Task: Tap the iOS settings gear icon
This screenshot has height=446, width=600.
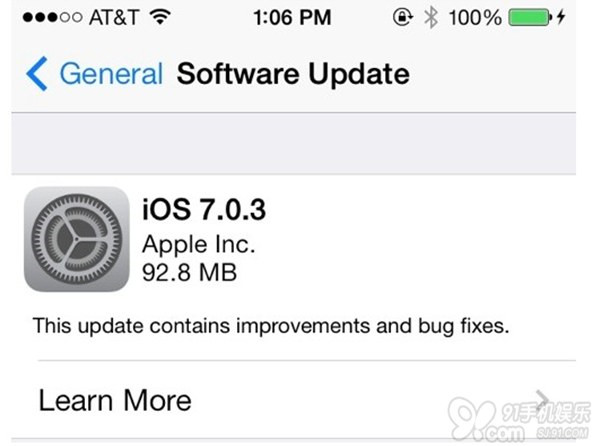Action: coord(77,239)
